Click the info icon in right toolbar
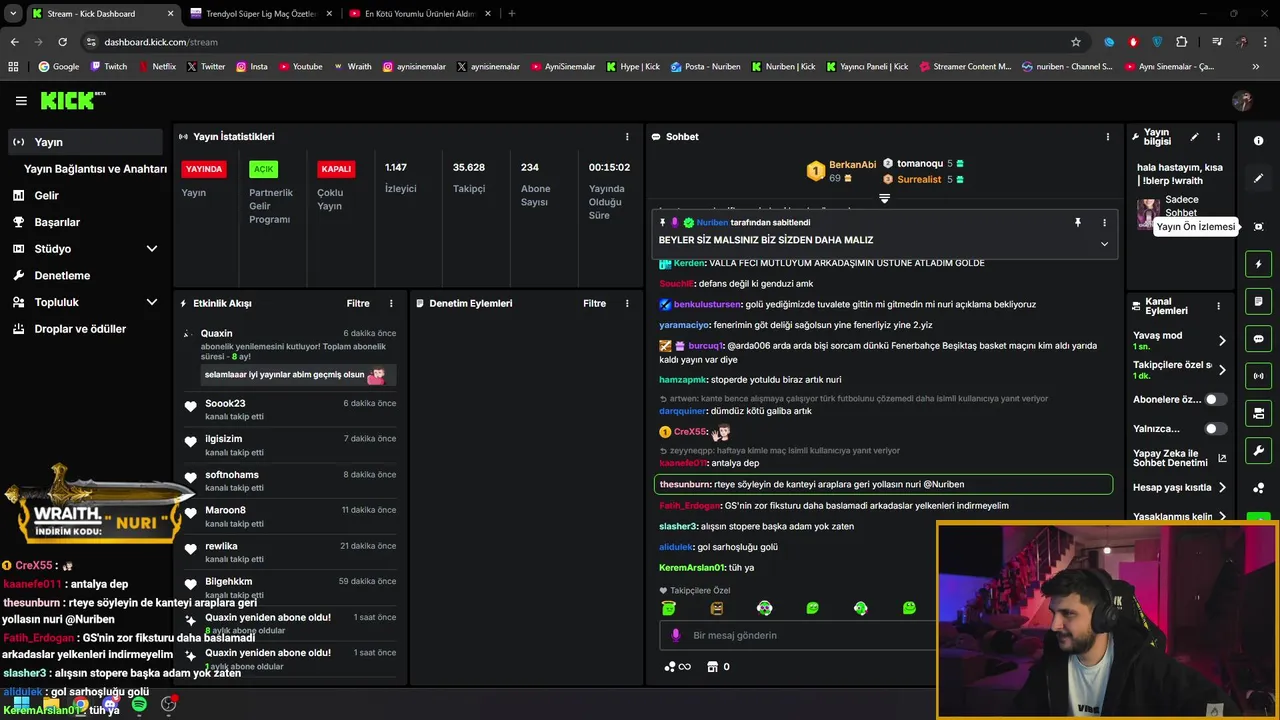Viewport: 1280px width, 720px height. pos(1258,141)
